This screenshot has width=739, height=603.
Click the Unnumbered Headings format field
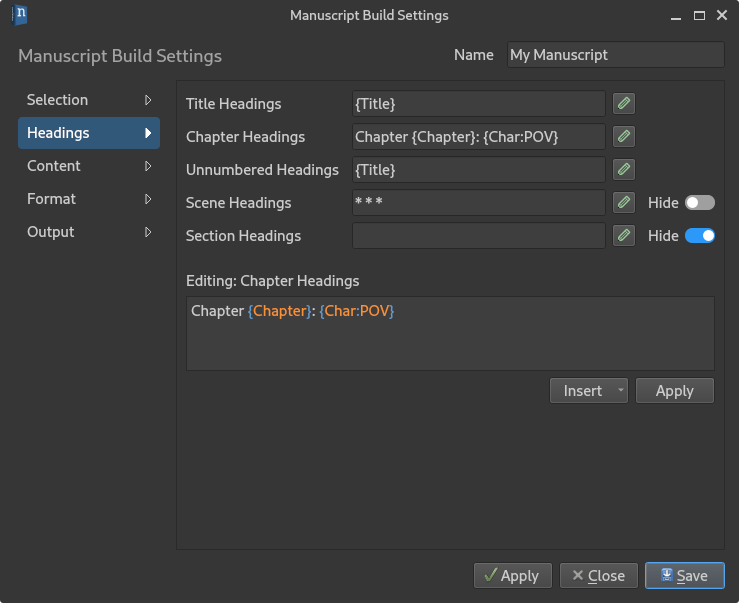point(478,169)
